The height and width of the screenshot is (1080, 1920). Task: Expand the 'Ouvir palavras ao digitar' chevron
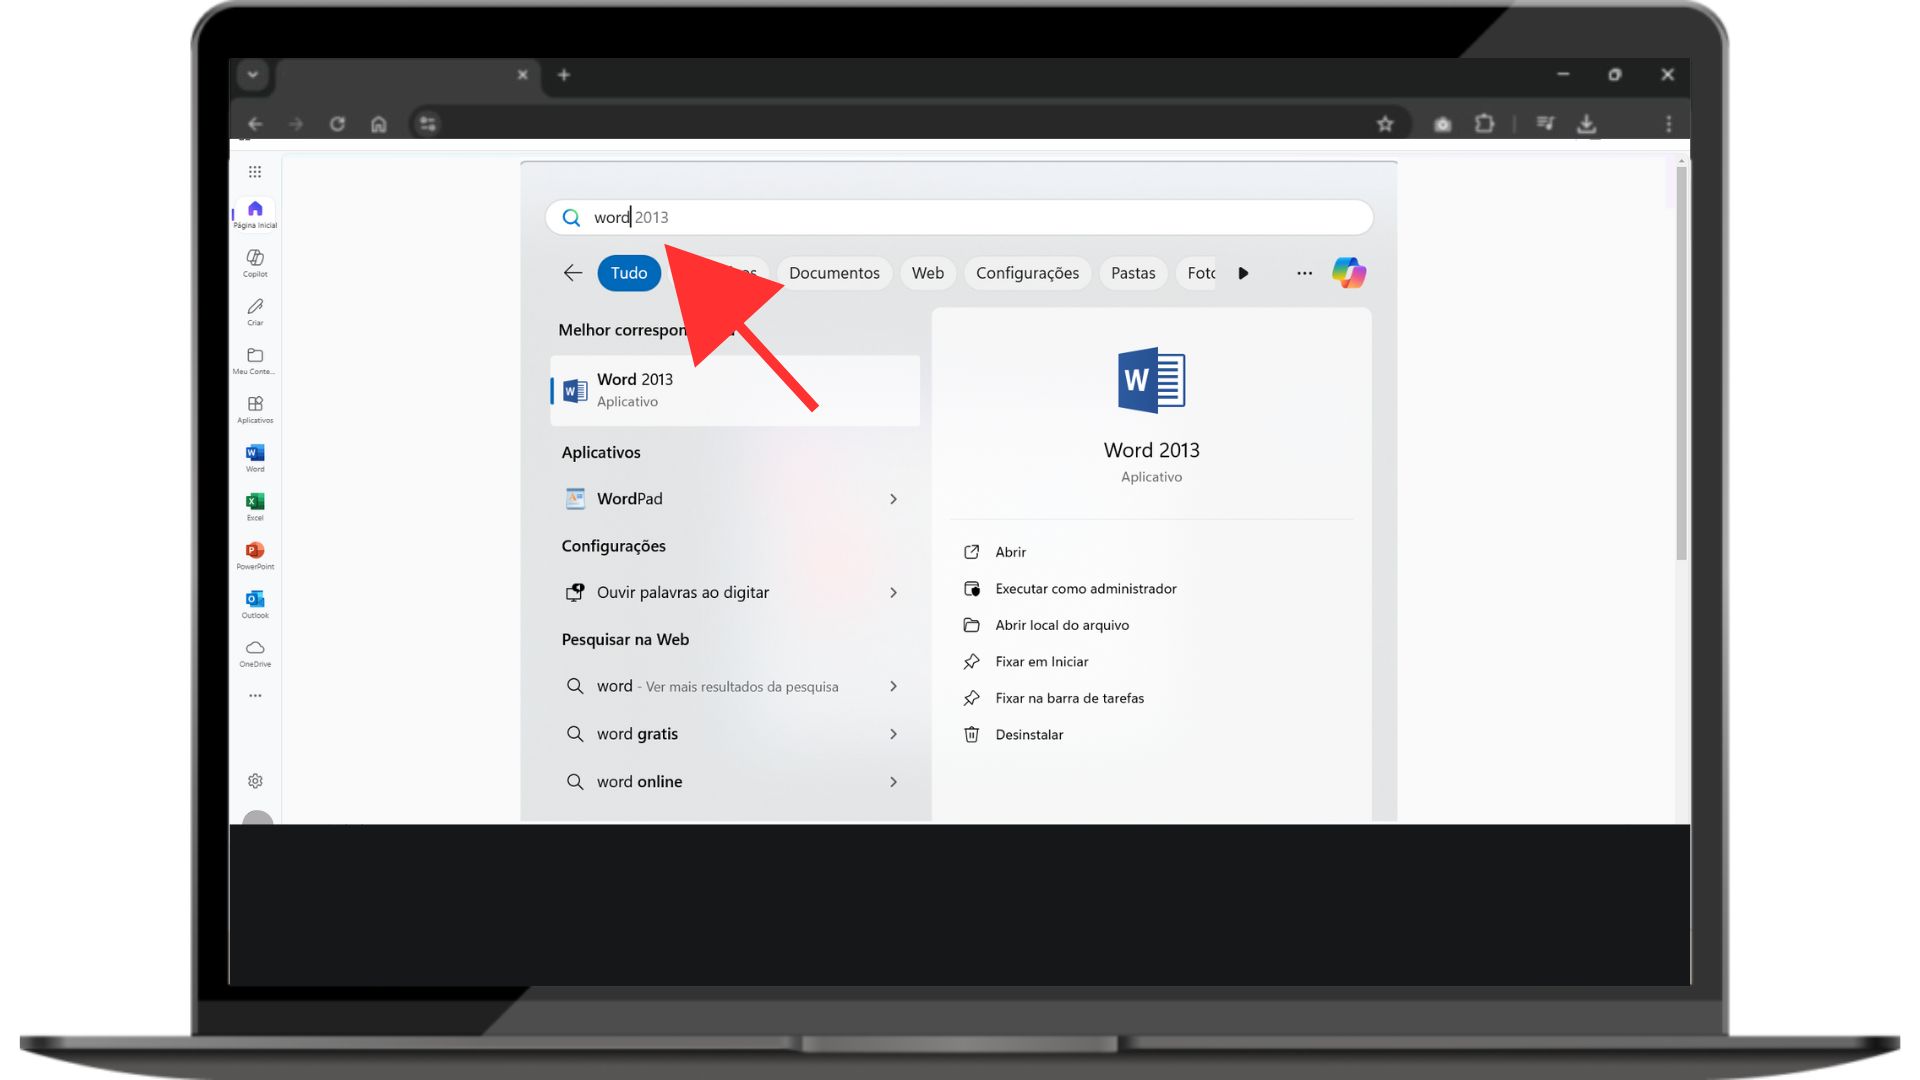893,593
